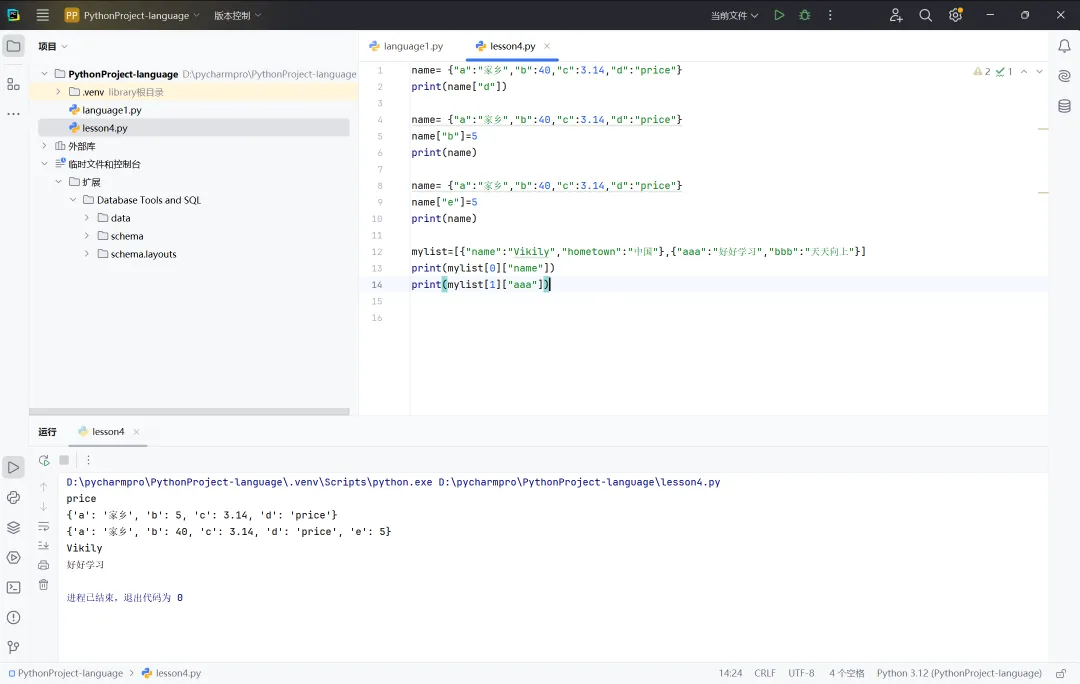Screen dimensions: 1080x684
Task: Toggle soft-wrap in run console
Action: point(43,526)
